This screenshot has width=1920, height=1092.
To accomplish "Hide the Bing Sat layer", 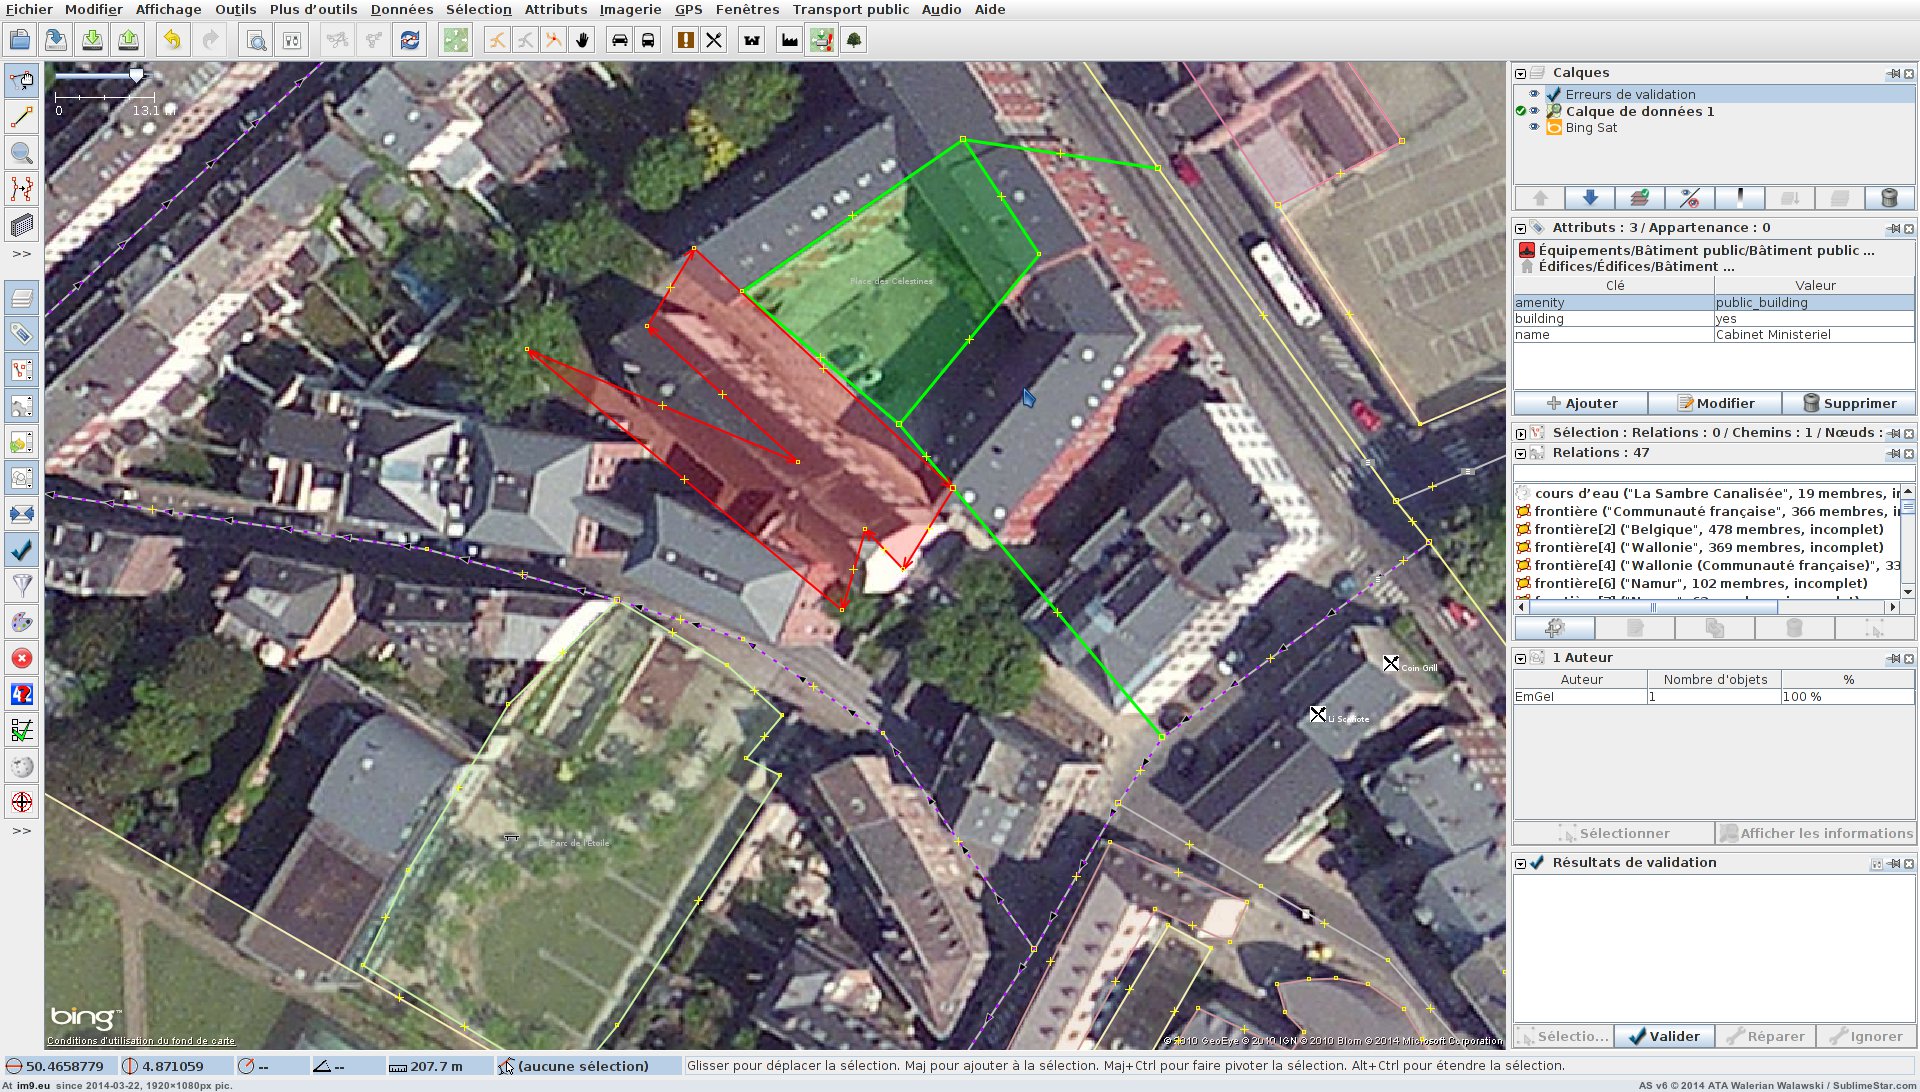I will [1534, 128].
